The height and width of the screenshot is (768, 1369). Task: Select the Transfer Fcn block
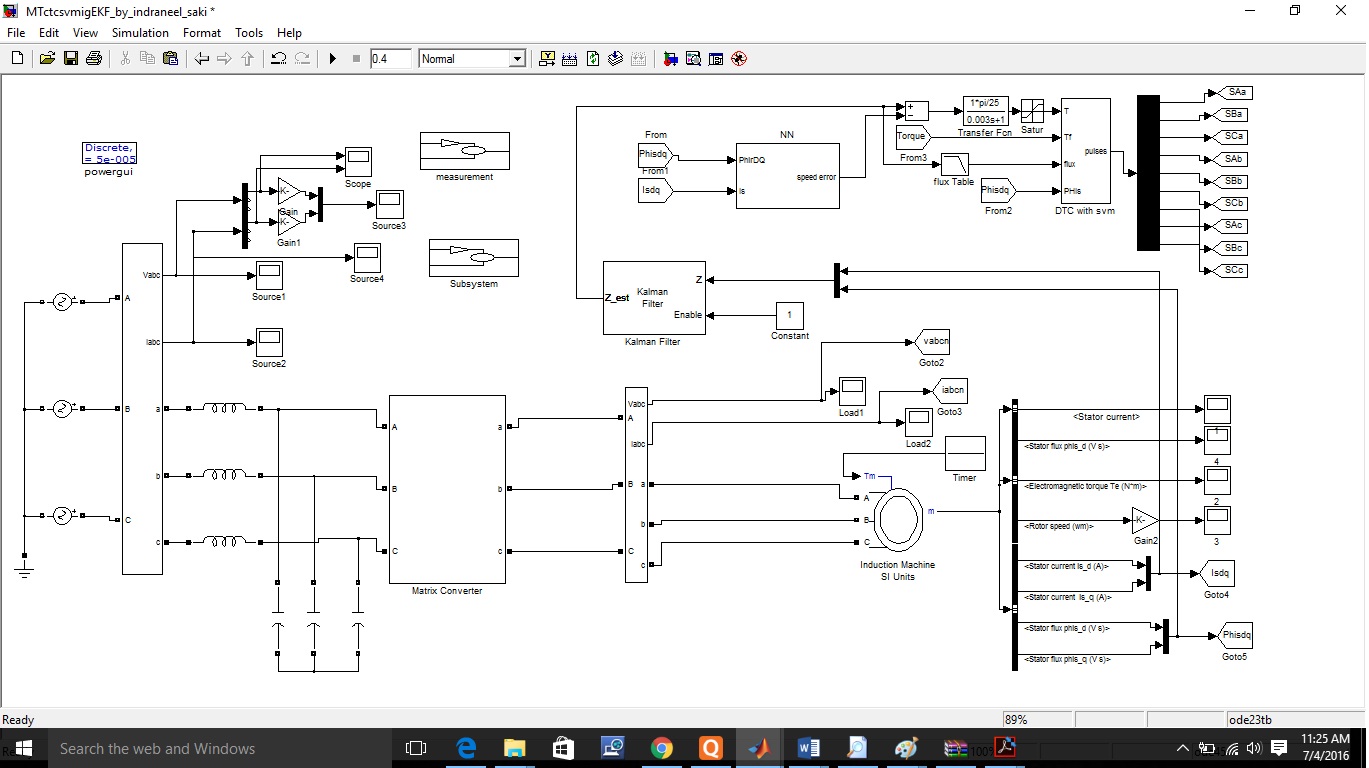(x=986, y=111)
